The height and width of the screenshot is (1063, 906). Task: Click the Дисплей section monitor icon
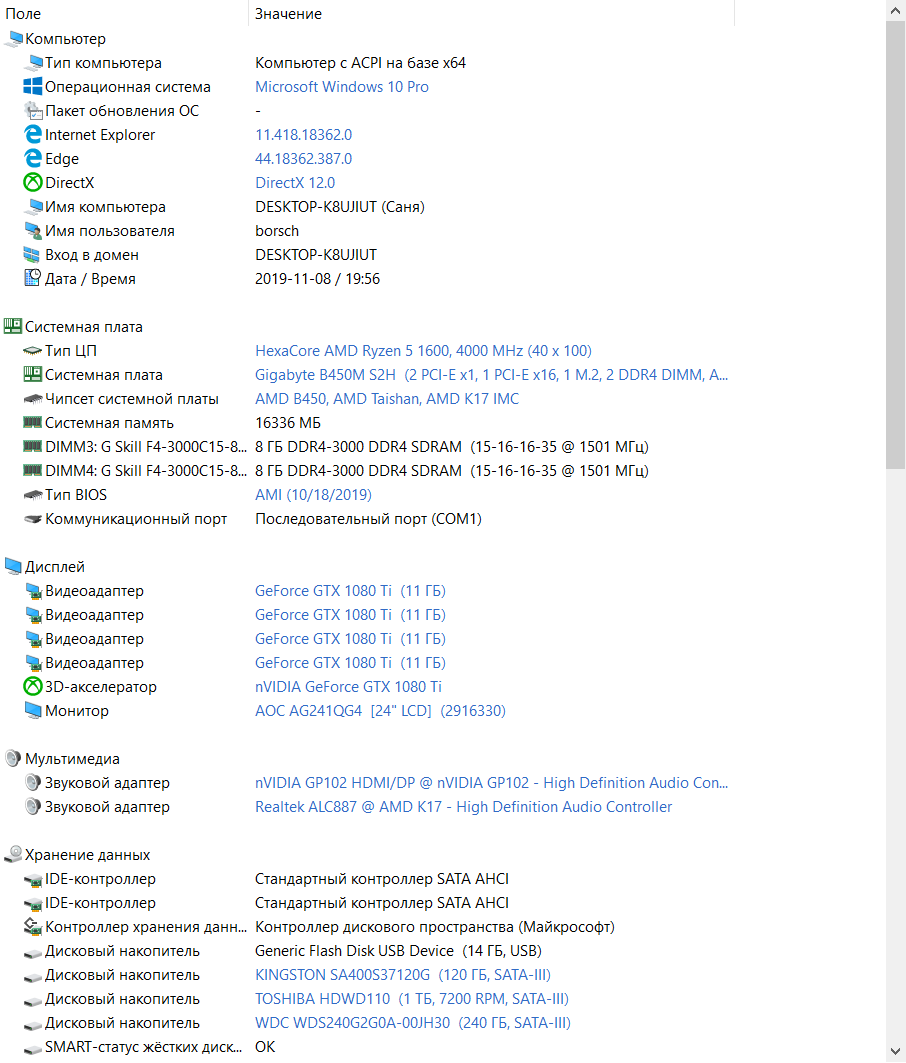(13, 567)
